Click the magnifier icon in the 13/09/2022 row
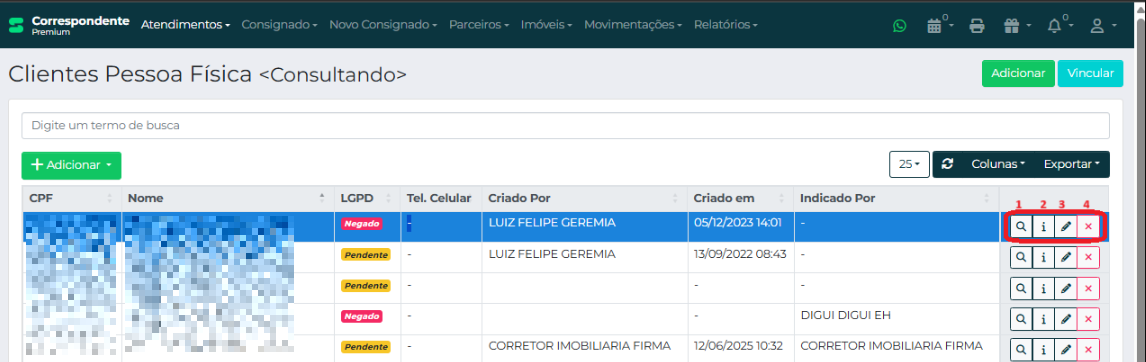The height and width of the screenshot is (362, 1146). coord(1021,257)
